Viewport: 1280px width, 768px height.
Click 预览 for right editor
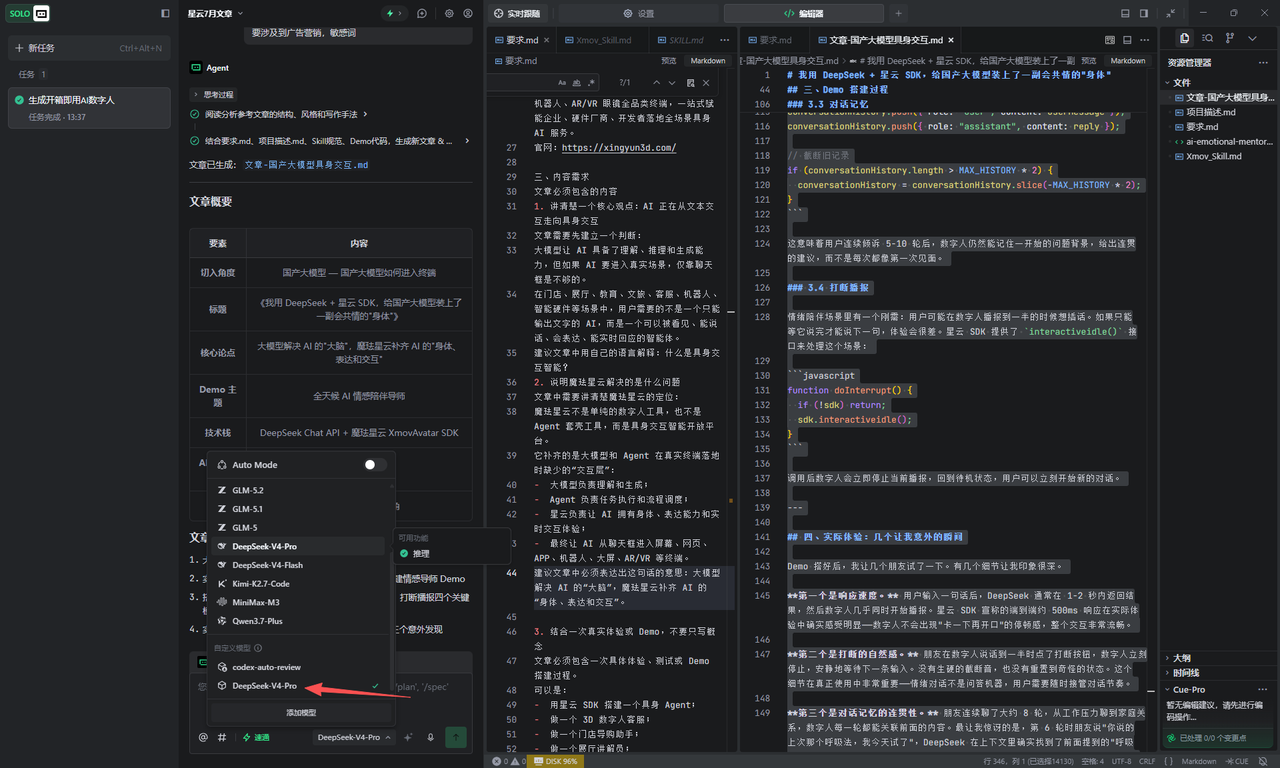point(1089,60)
